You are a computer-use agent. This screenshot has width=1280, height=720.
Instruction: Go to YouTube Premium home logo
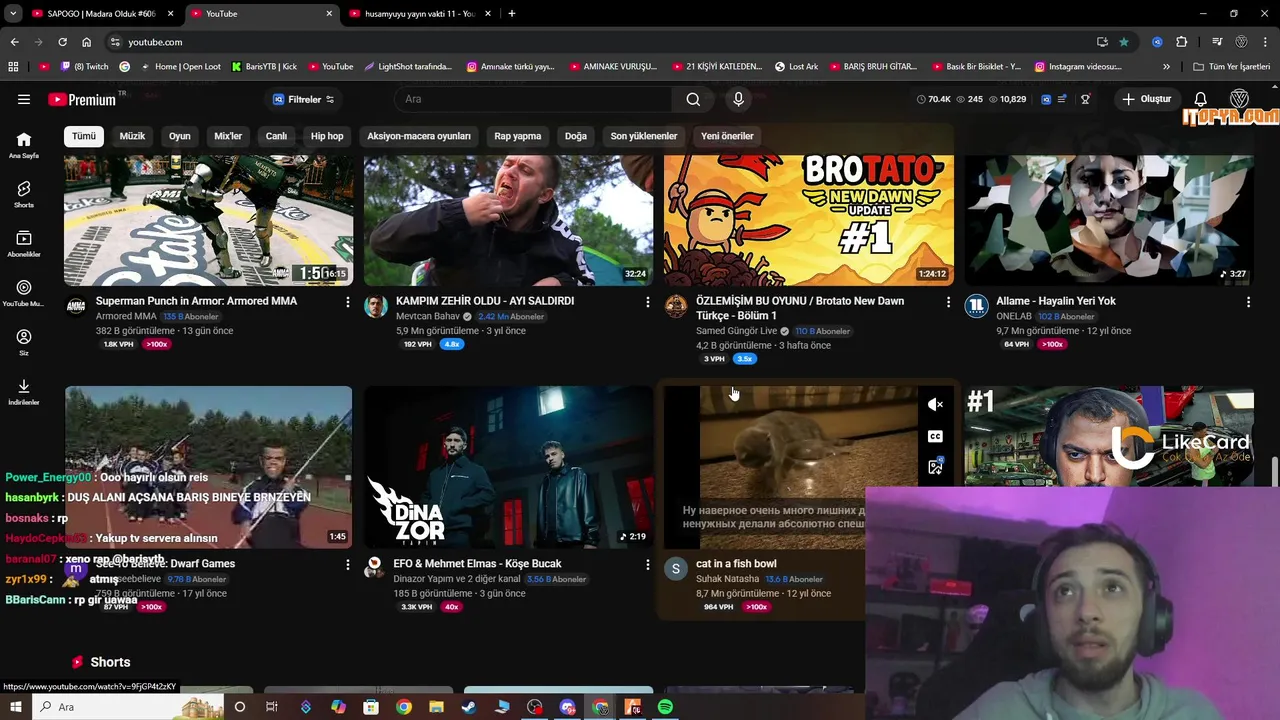click(82, 99)
